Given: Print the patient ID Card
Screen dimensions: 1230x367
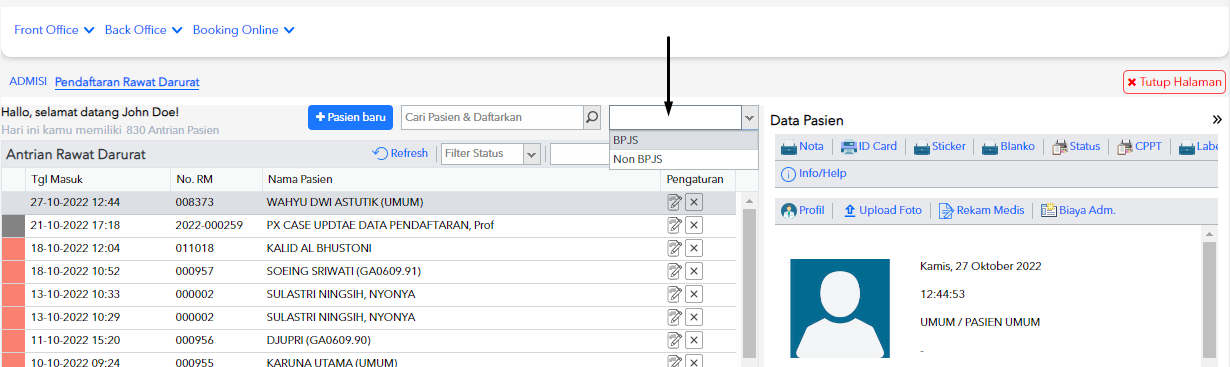Looking at the screenshot, I should click(x=868, y=147).
